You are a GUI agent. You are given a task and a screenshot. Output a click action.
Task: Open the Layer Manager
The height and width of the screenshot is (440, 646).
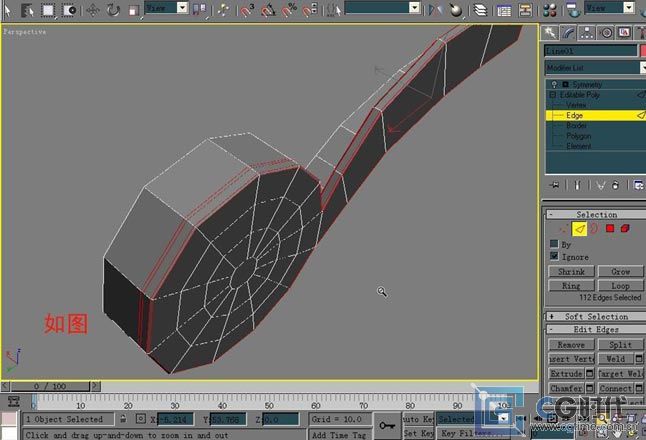point(480,10)
